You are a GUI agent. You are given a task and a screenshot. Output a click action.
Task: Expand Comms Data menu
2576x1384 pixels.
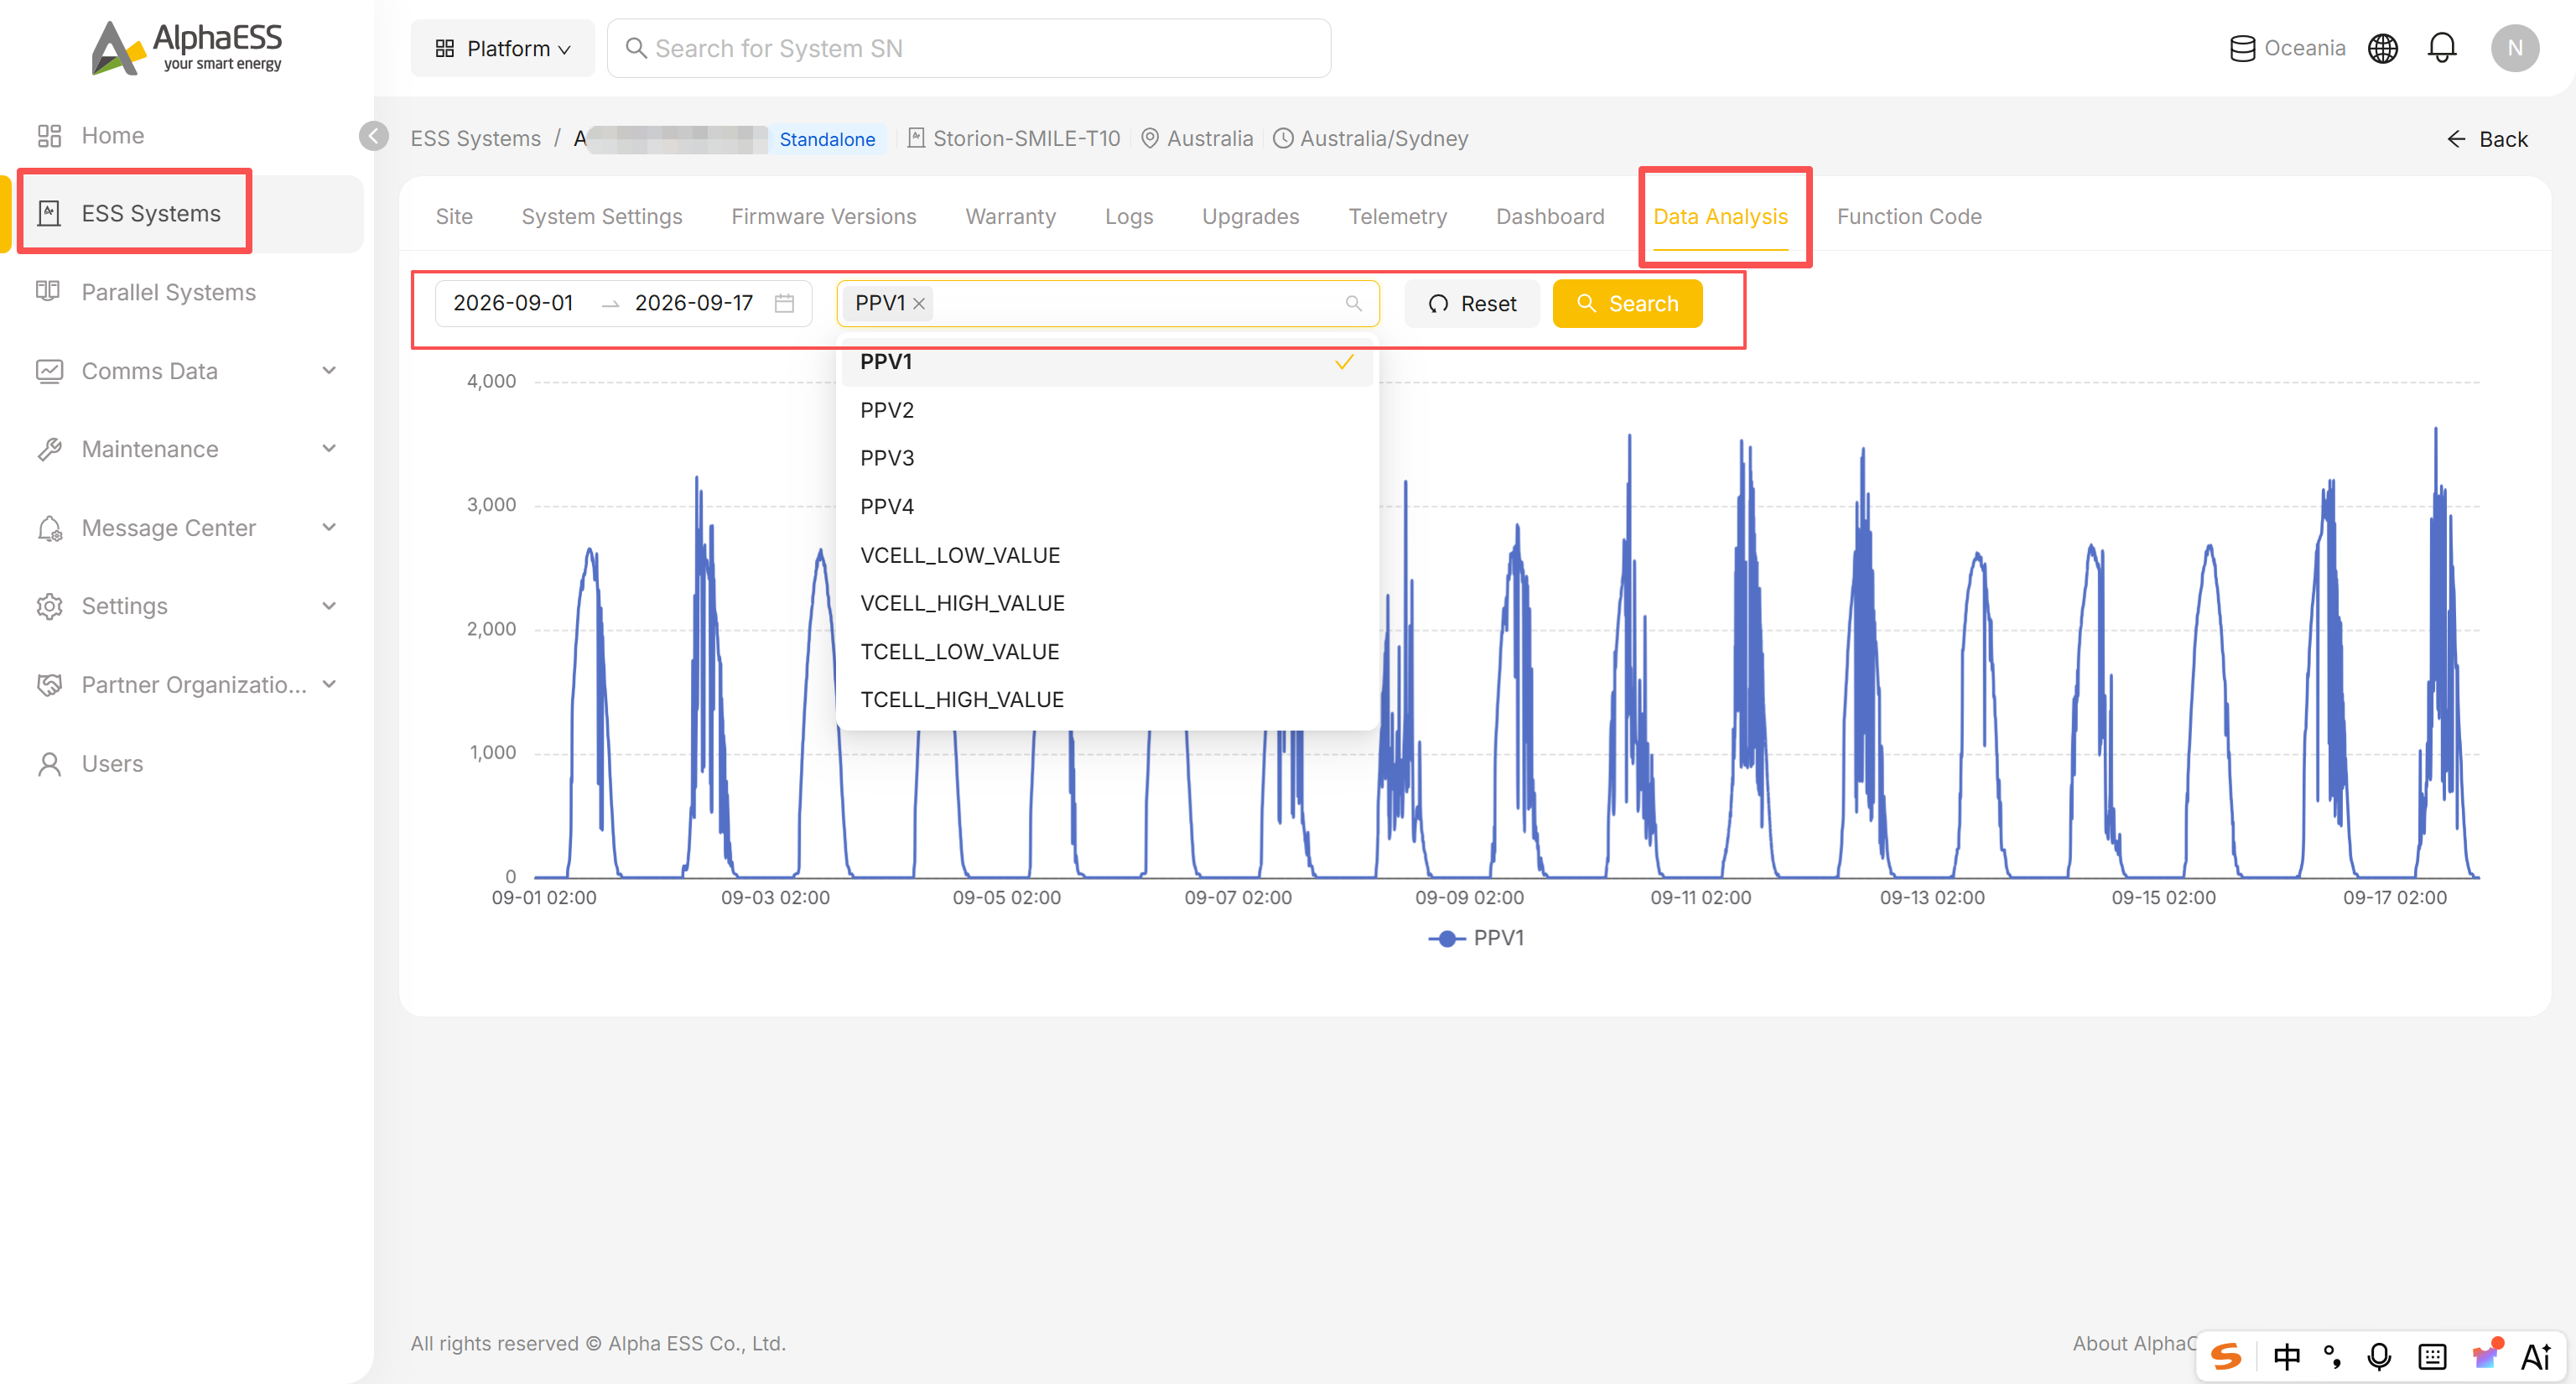pos(189,371)
